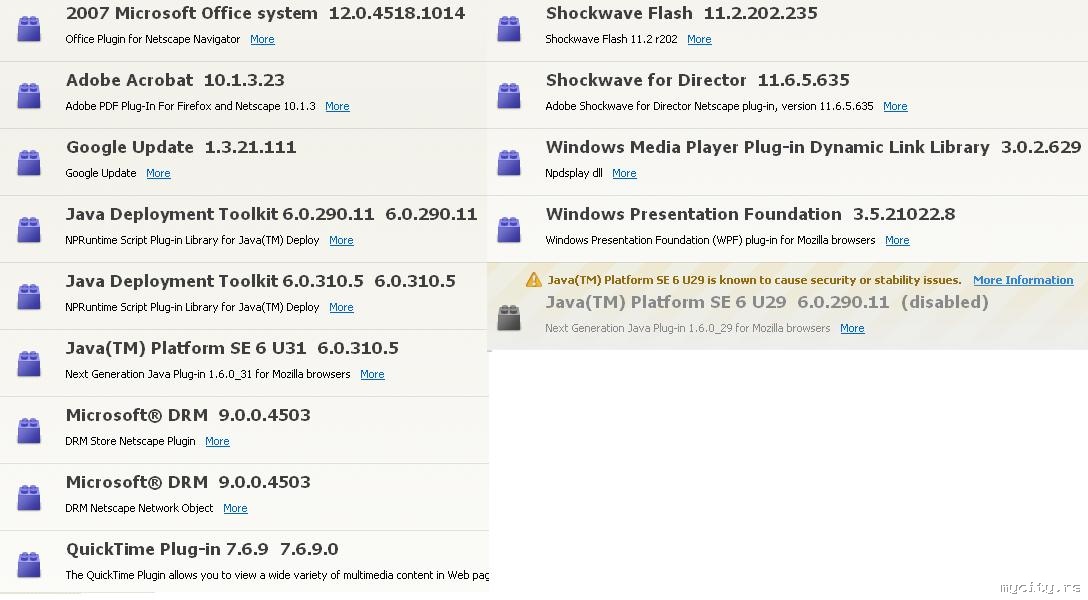Select the Microsoft DRM title above DRM Netscape Network Object
Image resolution: width=1088 pixels, height=600 pixels.
pos(188,482)
